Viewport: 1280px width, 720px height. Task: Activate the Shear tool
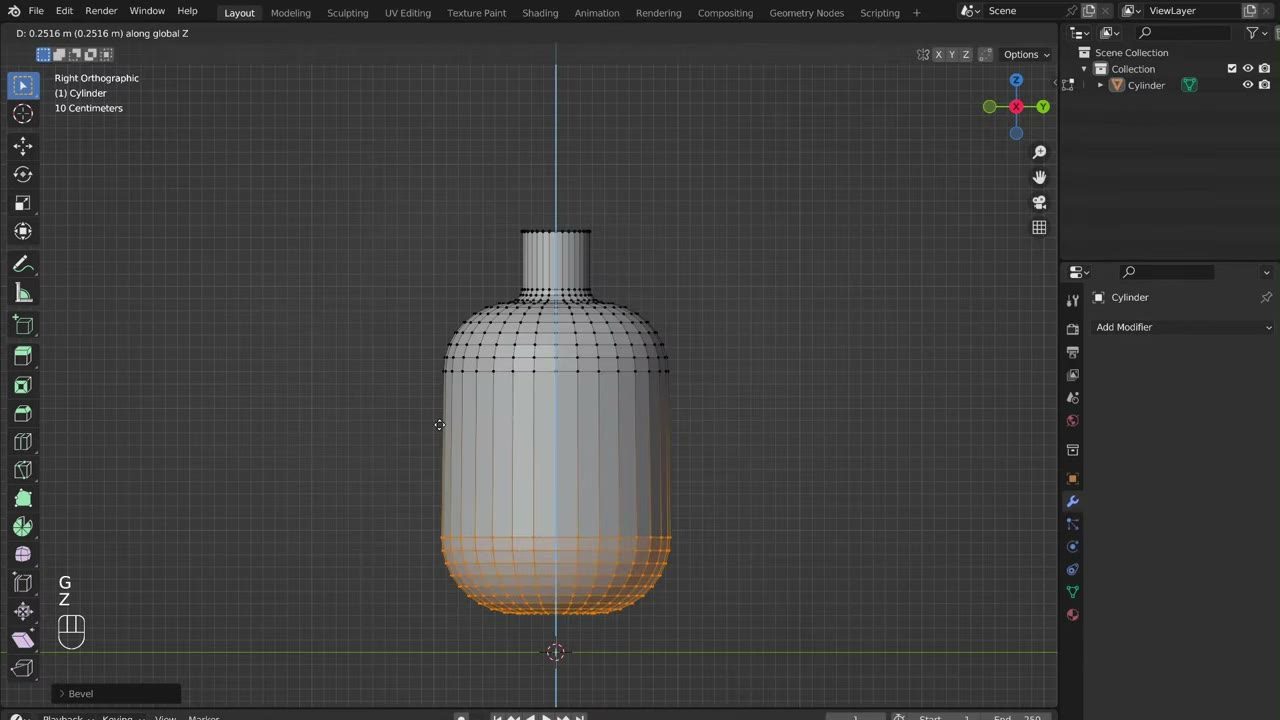tap(23, 640)
